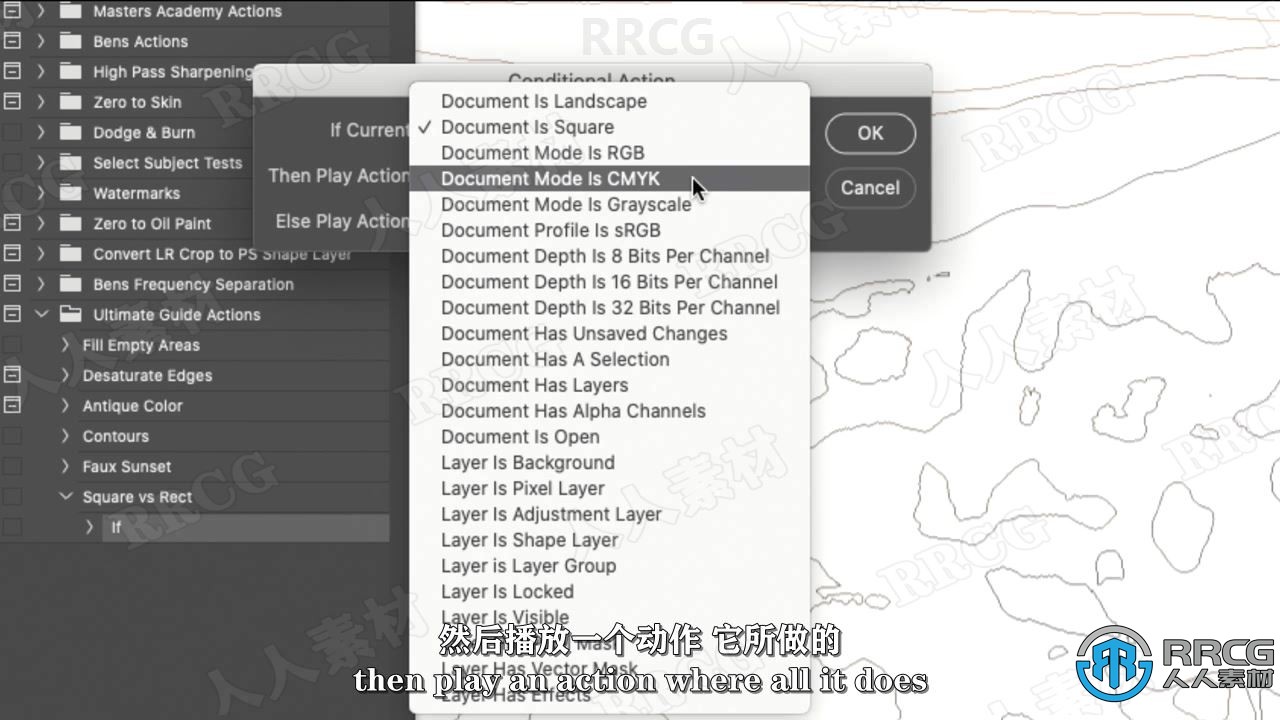This screenshot has height=720, width=1280.
Task: Expand the Watermarks set
Action: pyautogui.click(x=41, y=193)
